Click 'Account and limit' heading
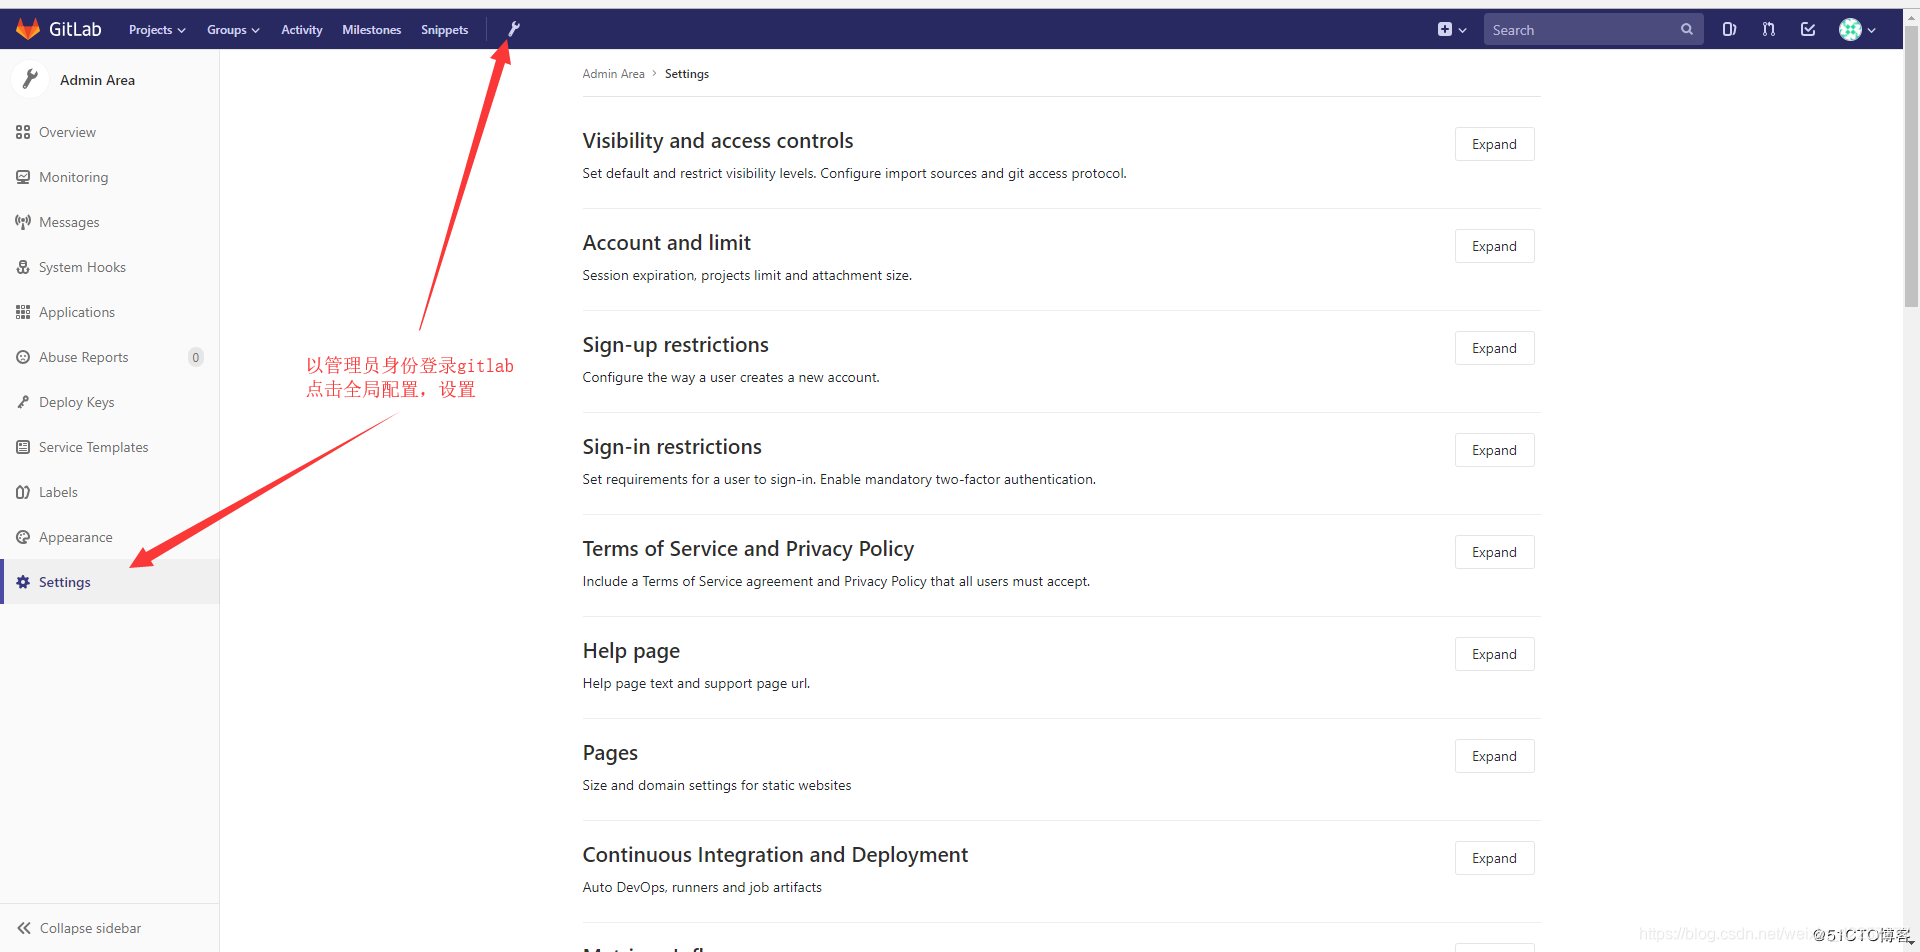Image resolution: width=1920 pixels, height=952 pixels. click(667, 243)
